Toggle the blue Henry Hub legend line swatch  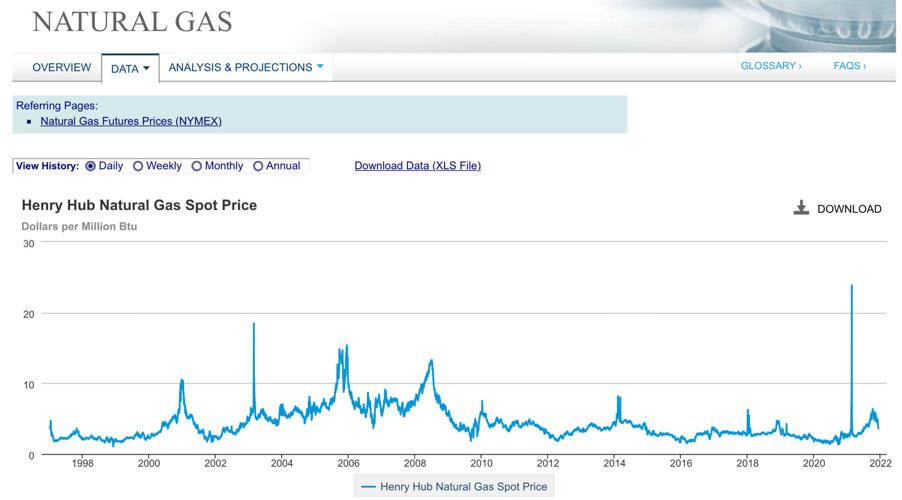coord(368,487)
